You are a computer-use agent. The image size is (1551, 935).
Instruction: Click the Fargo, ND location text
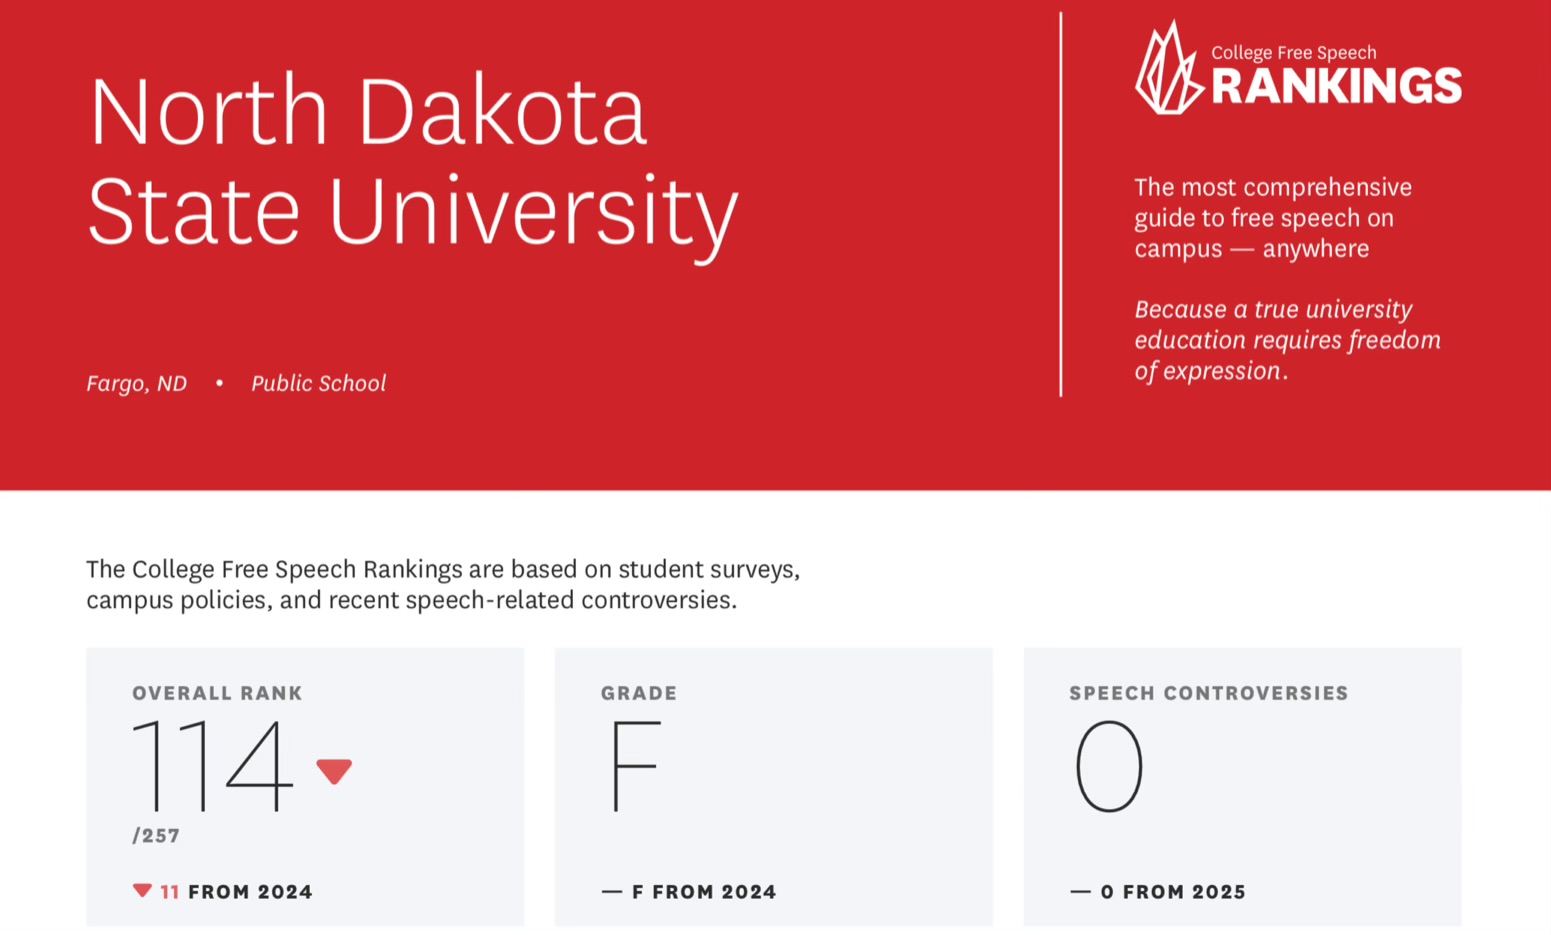137,383
